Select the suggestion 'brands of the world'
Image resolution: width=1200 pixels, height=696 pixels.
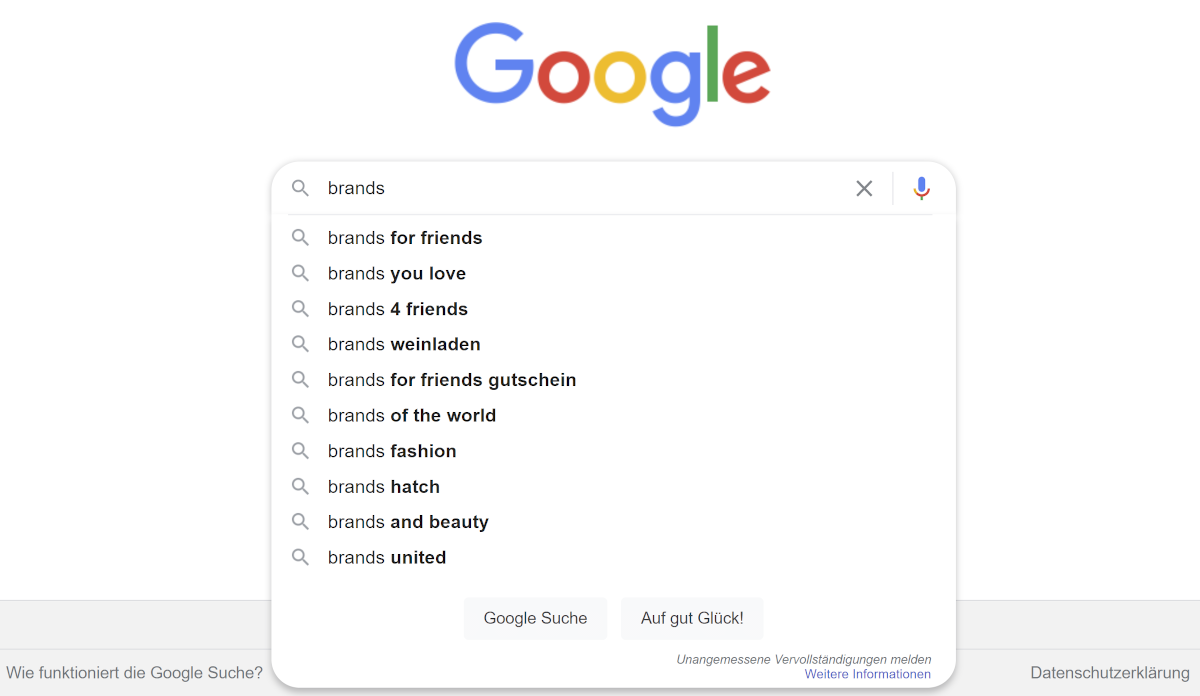tap(411, 415)
